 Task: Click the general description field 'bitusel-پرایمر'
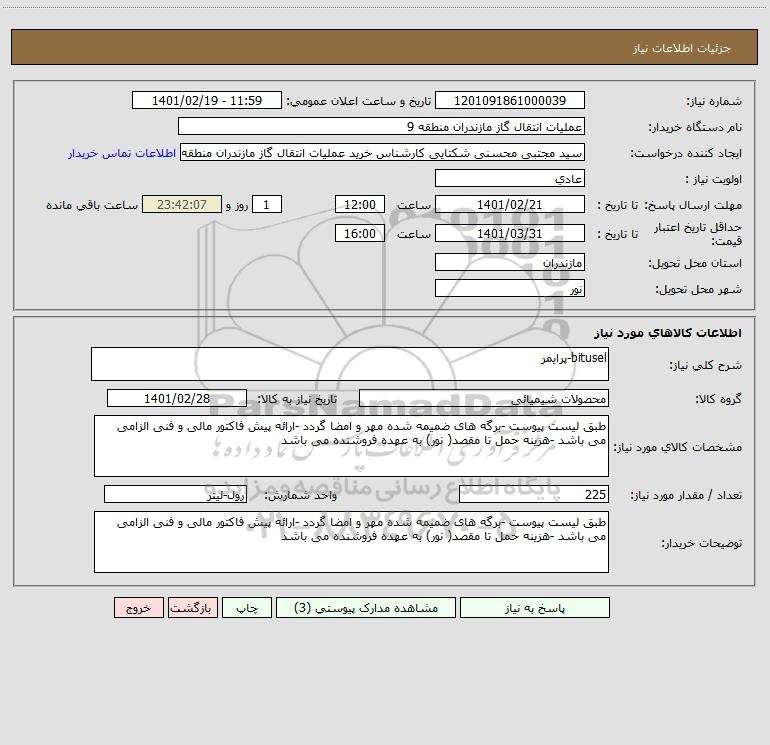(x=350, y=364)
